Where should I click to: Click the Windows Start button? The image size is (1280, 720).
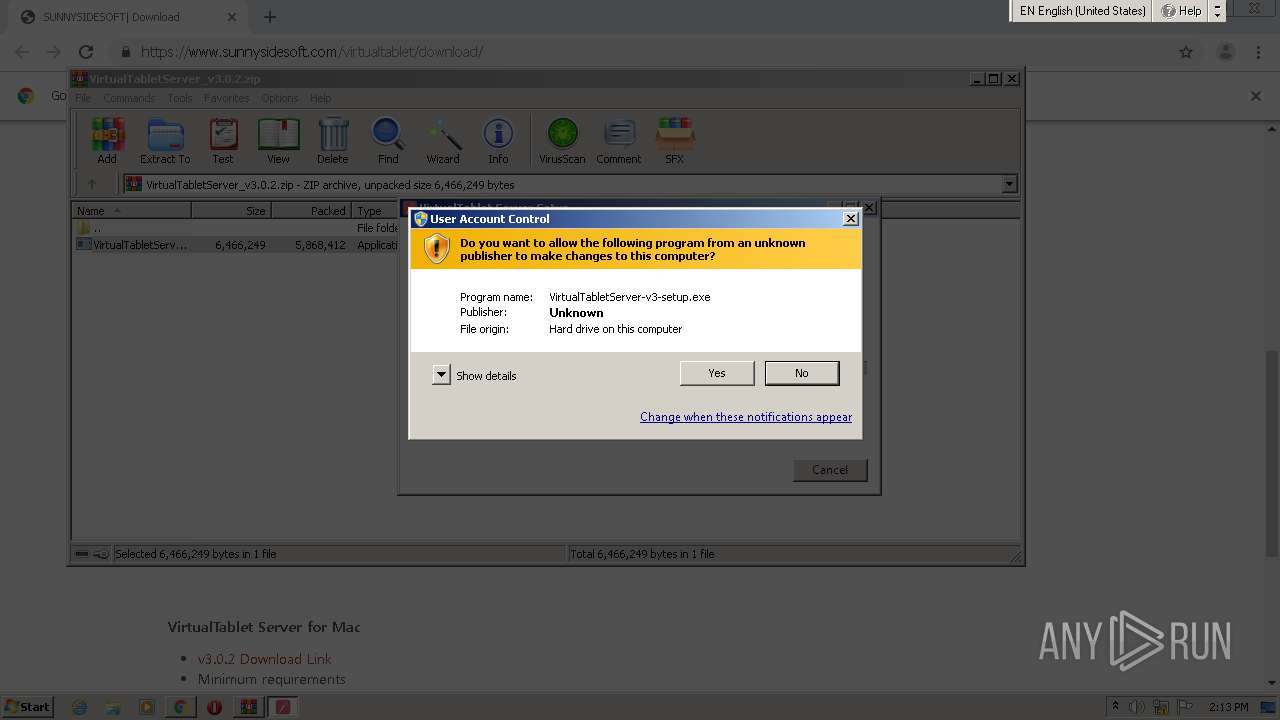point(28,707)
